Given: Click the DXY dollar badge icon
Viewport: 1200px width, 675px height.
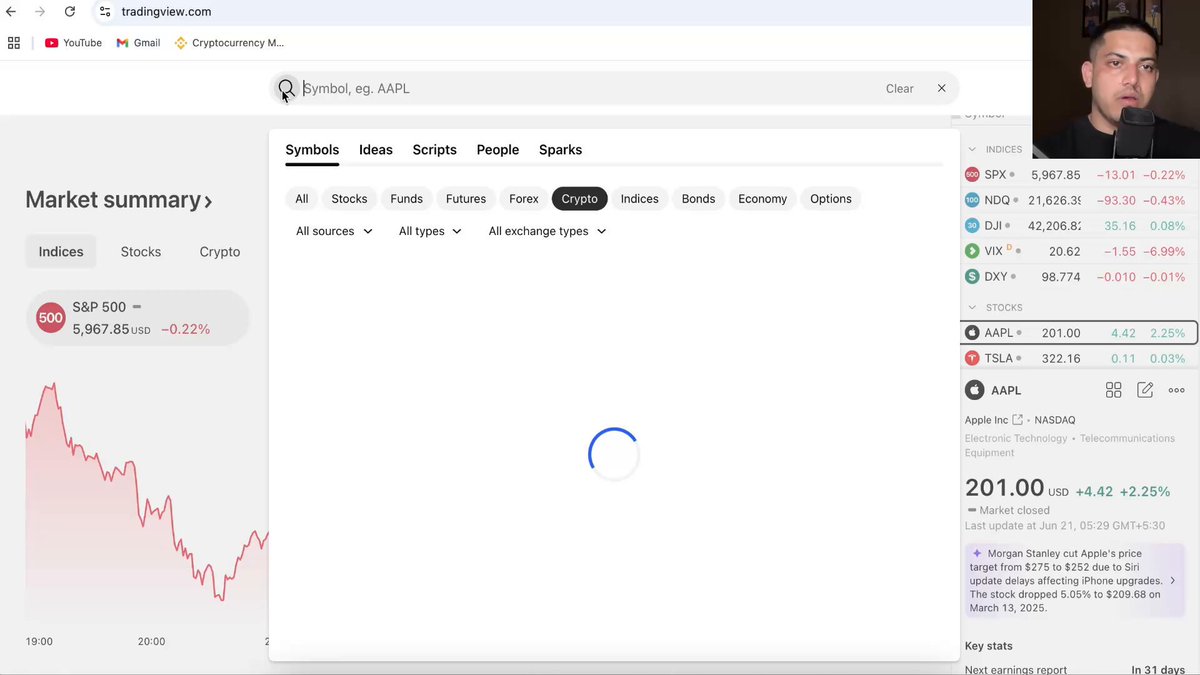Looking at the screenshot, I should 972,276.
